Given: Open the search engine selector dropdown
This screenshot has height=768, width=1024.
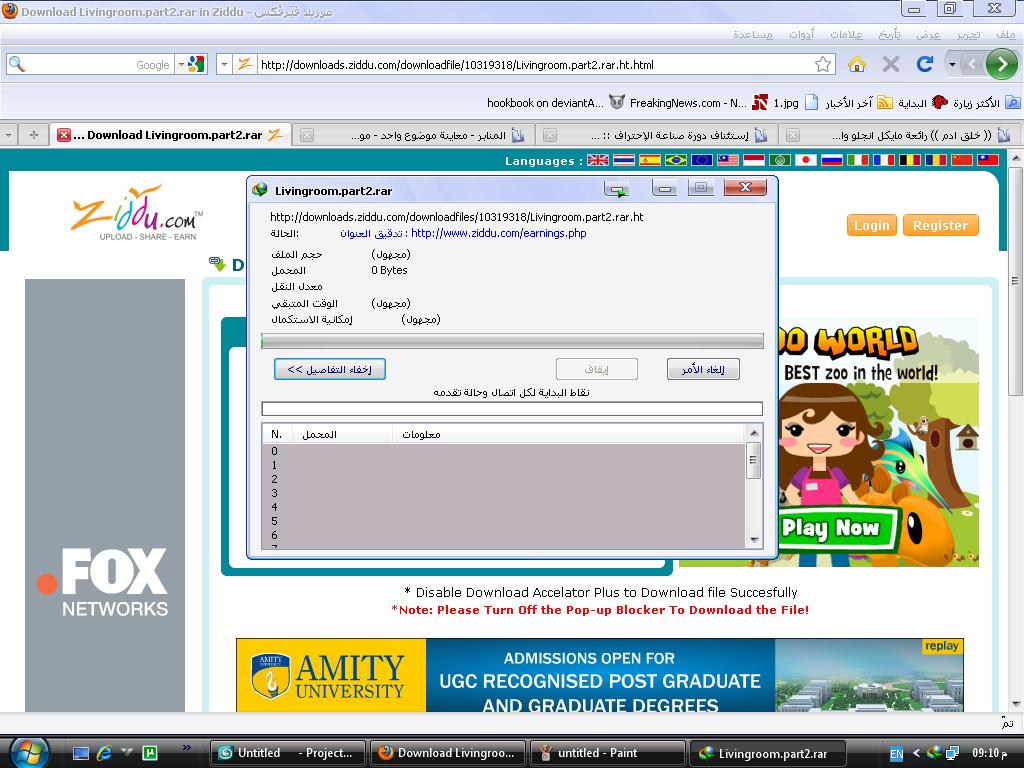Looking at the screenshot, I should pos(182,64).
